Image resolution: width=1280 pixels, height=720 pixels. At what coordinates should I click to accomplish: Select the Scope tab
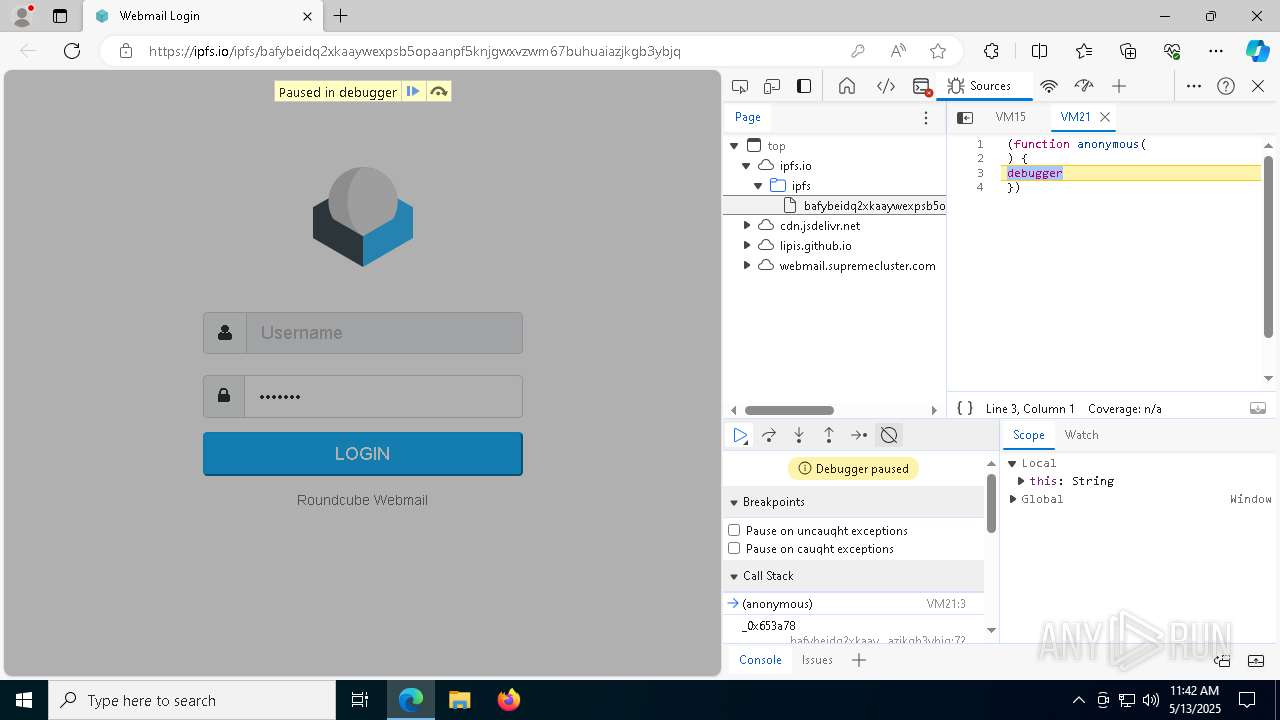(1029, 435)
